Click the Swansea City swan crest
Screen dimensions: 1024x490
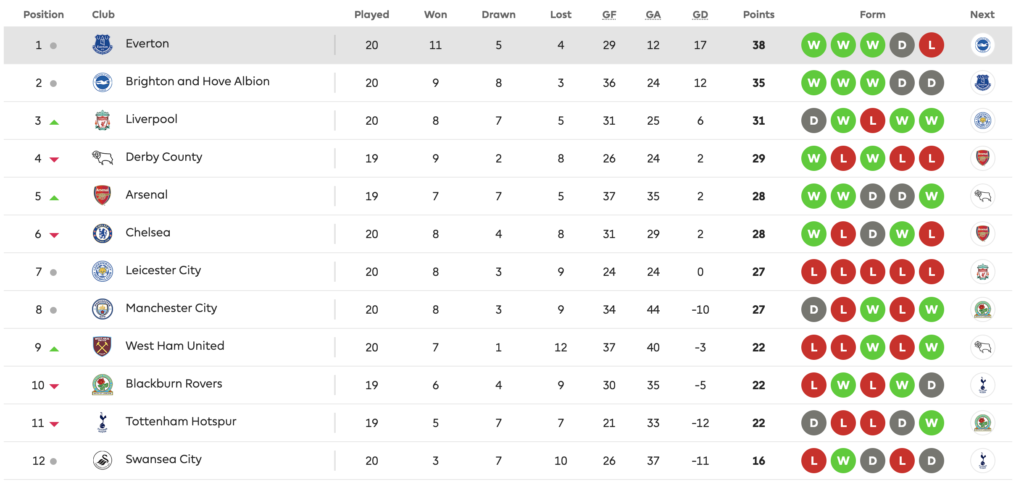103,460
